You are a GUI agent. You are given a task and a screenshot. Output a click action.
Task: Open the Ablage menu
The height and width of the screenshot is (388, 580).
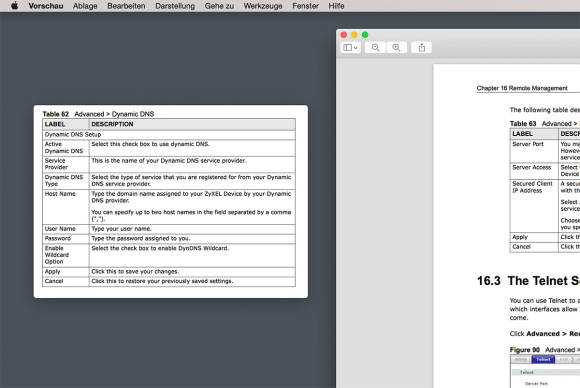click(85, 6)
